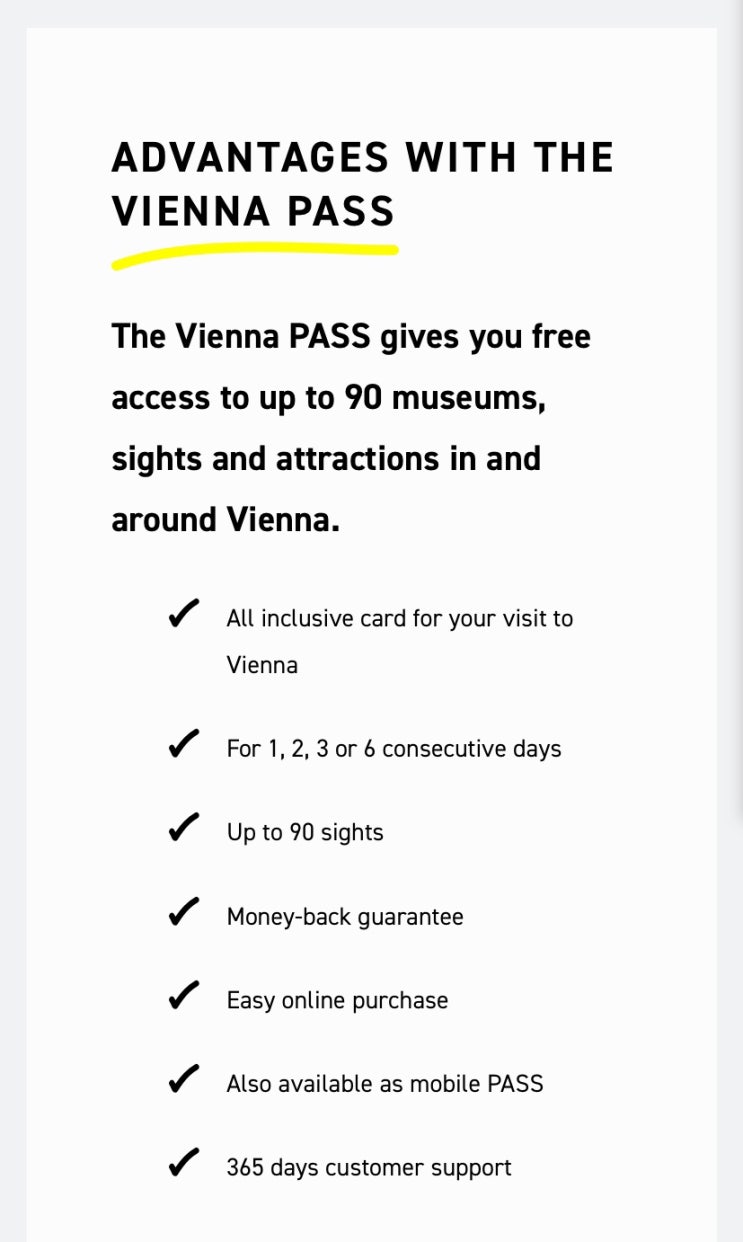
Task: Select the checkmark beside Up to 90 sights
Action: point(184,829)
